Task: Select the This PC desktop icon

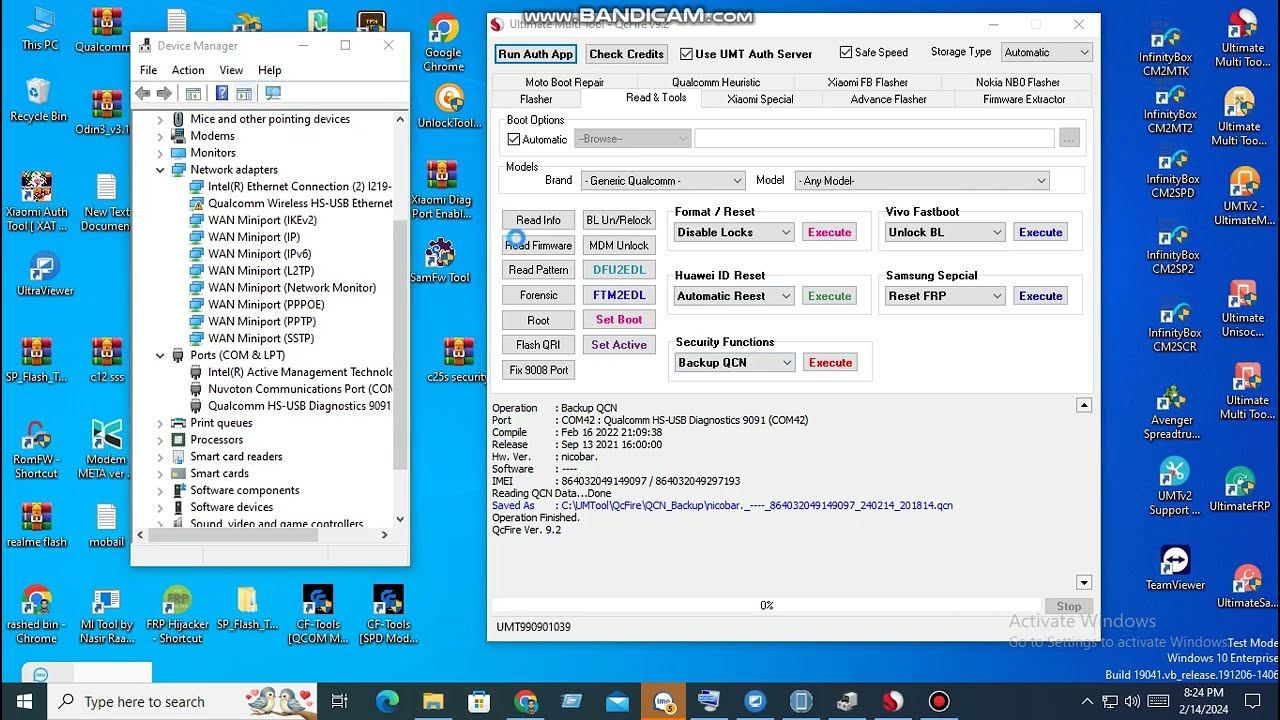Action: point(40,29)
